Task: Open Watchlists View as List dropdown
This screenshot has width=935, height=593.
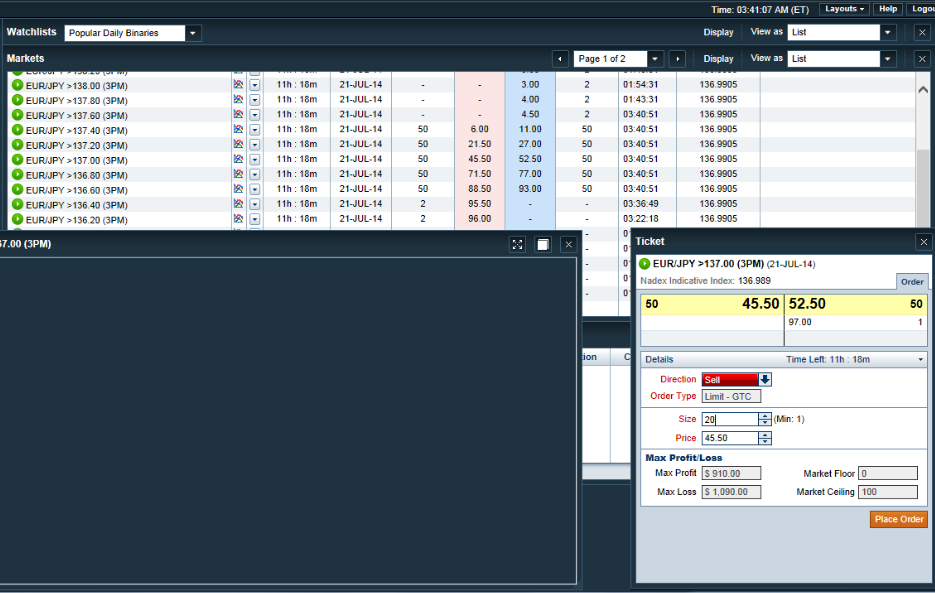Action: (888, 32)
